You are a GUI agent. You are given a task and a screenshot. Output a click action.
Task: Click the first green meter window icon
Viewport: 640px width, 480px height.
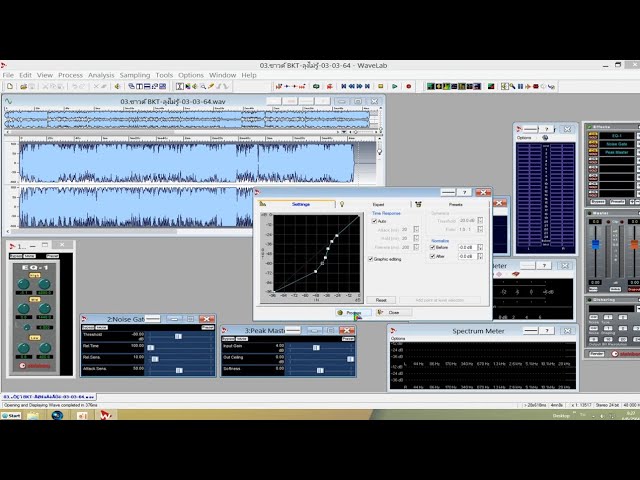430,87
